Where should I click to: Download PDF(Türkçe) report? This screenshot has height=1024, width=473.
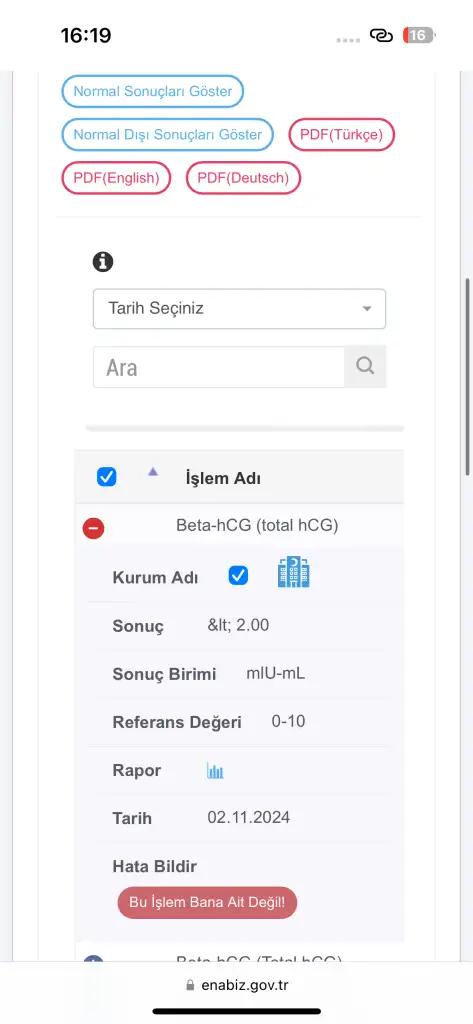(x=342, y=135)
